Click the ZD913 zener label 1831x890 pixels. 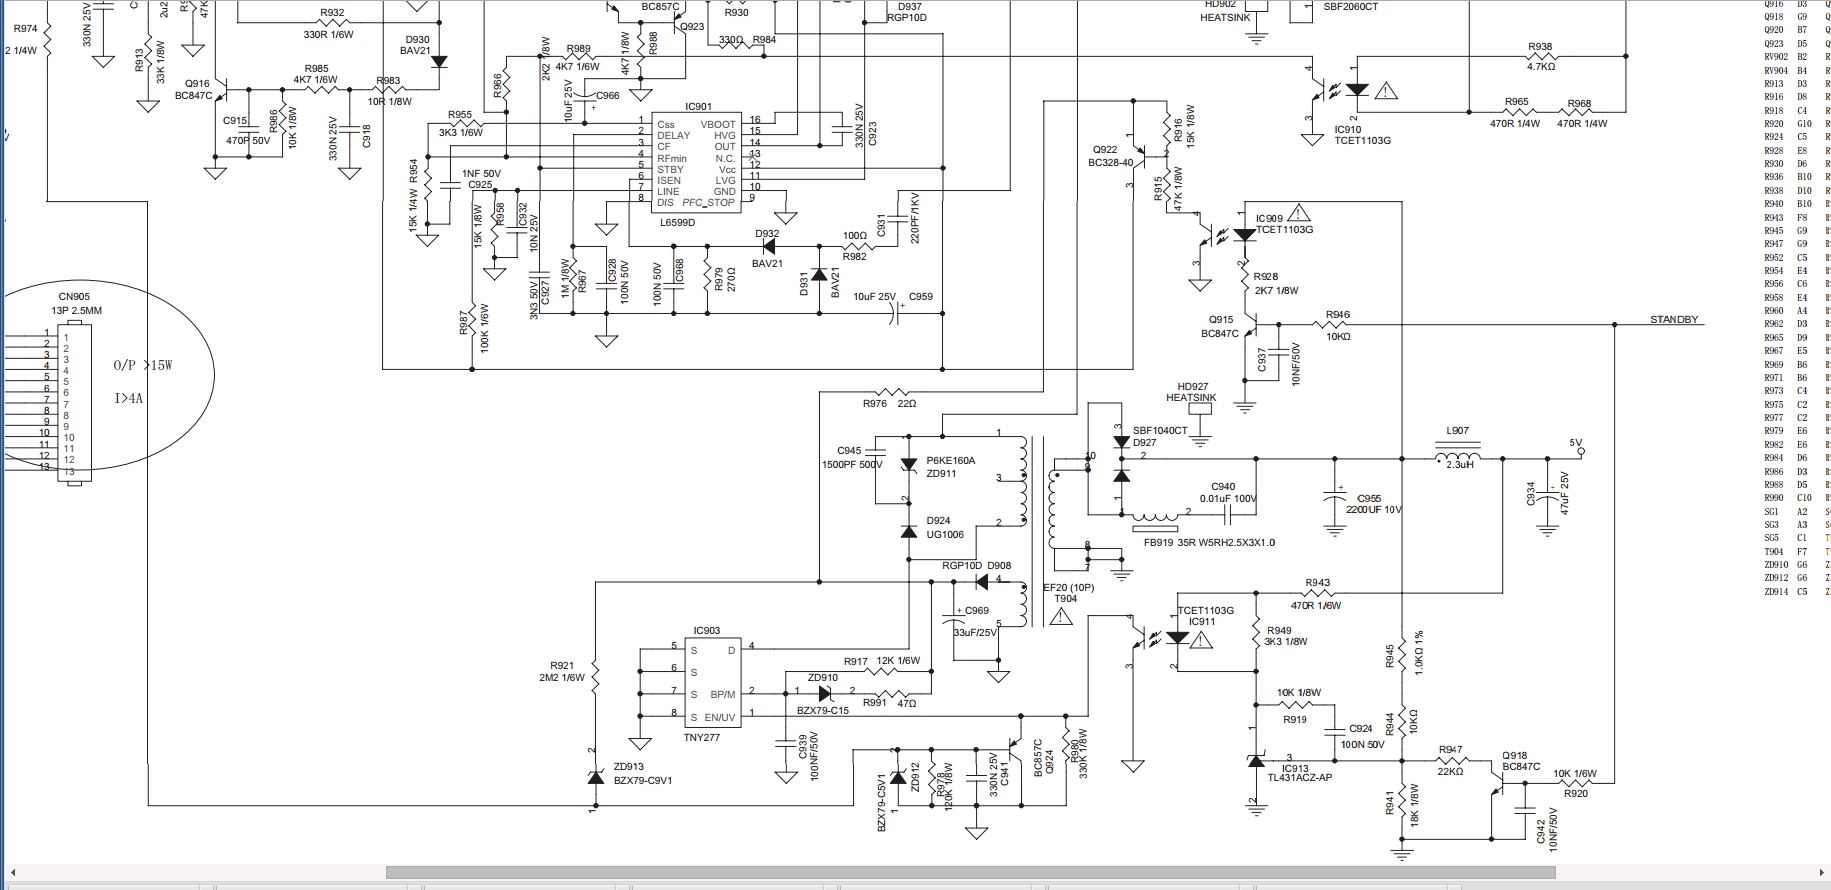[x=629, y=767]
